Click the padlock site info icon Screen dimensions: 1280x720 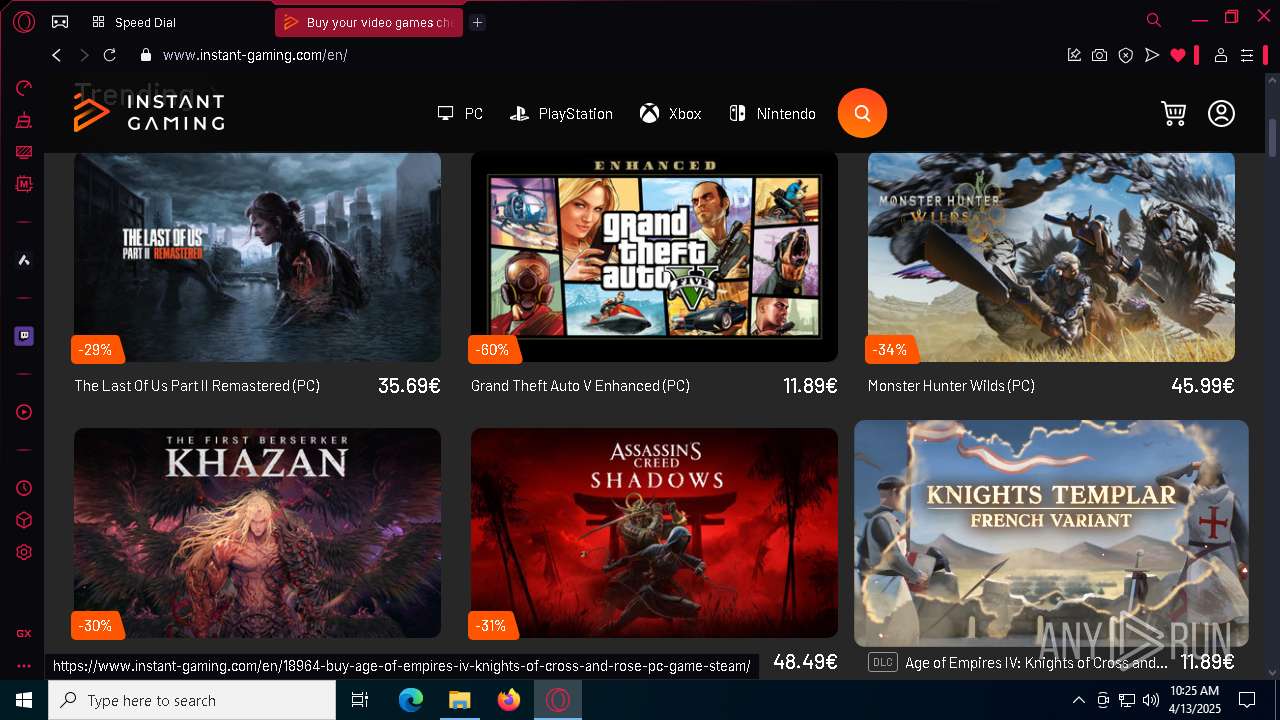146,55
